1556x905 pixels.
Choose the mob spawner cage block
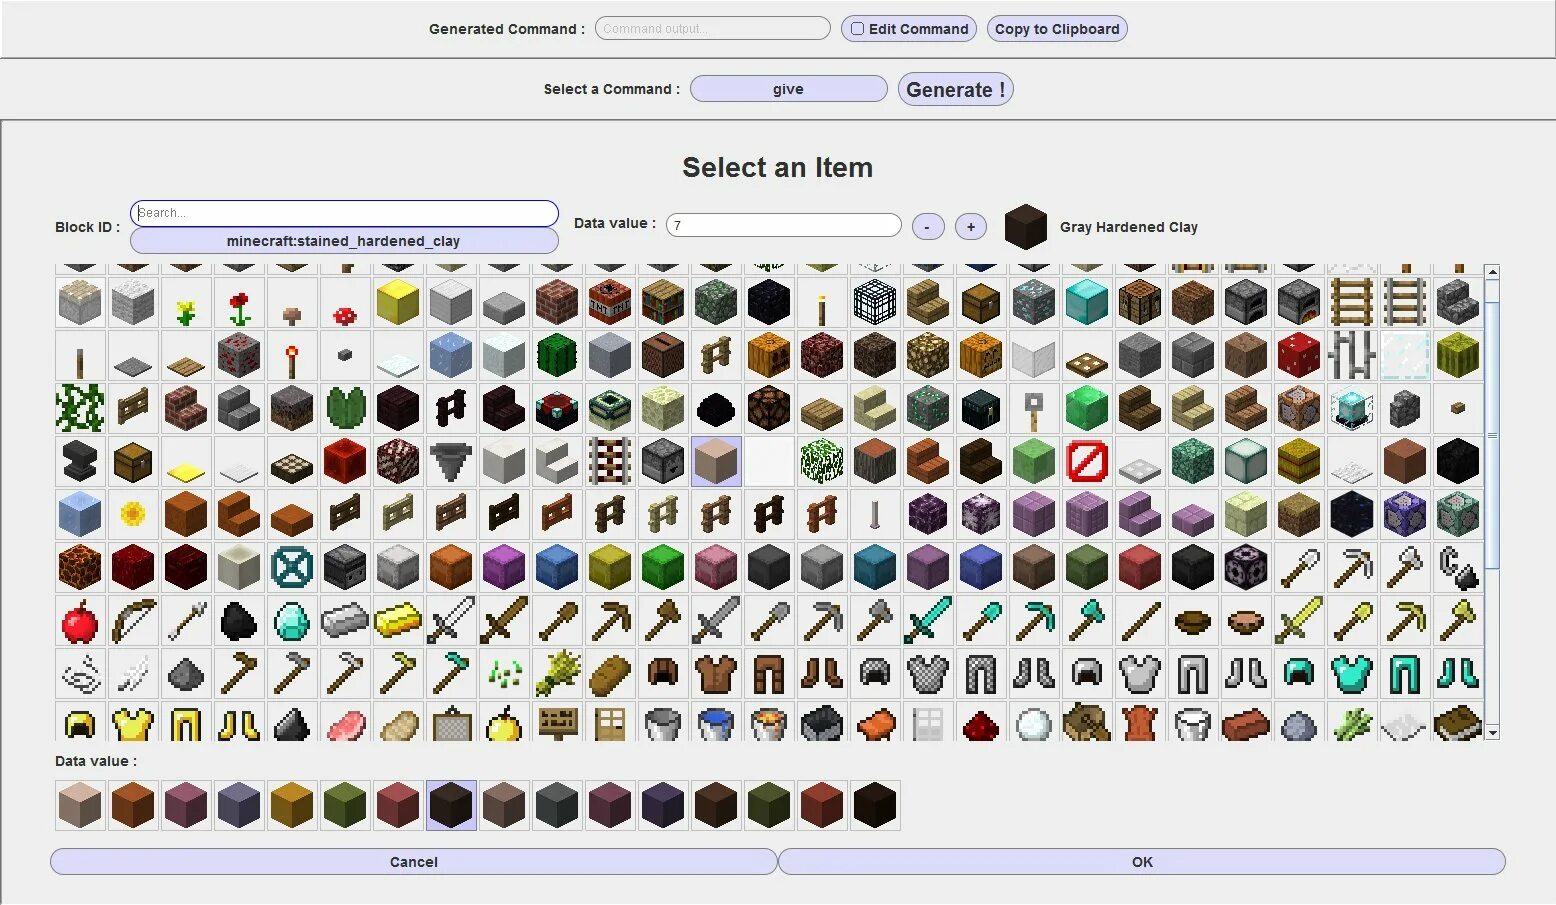click(875, 302)
